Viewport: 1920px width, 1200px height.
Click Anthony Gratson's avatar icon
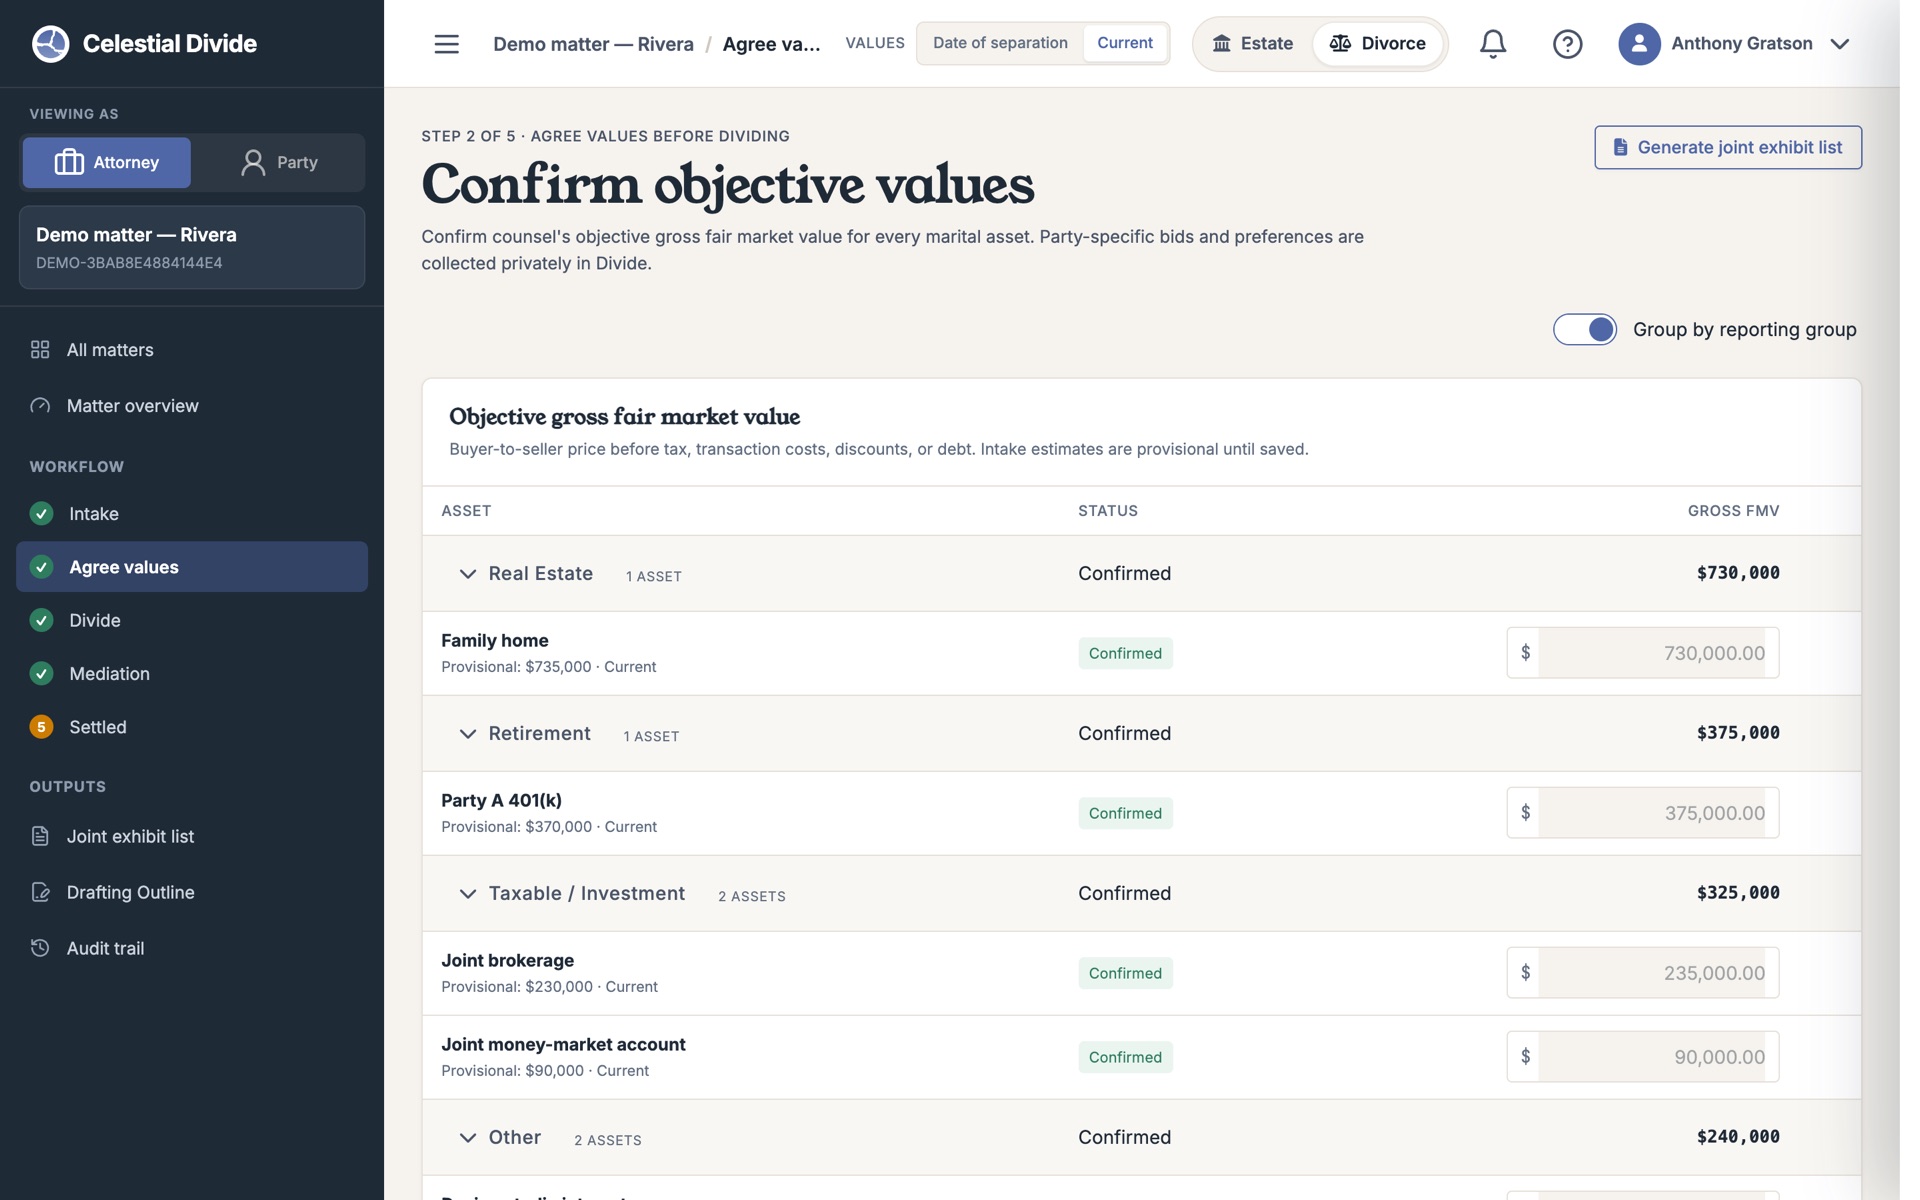(x=1639, y=44)
